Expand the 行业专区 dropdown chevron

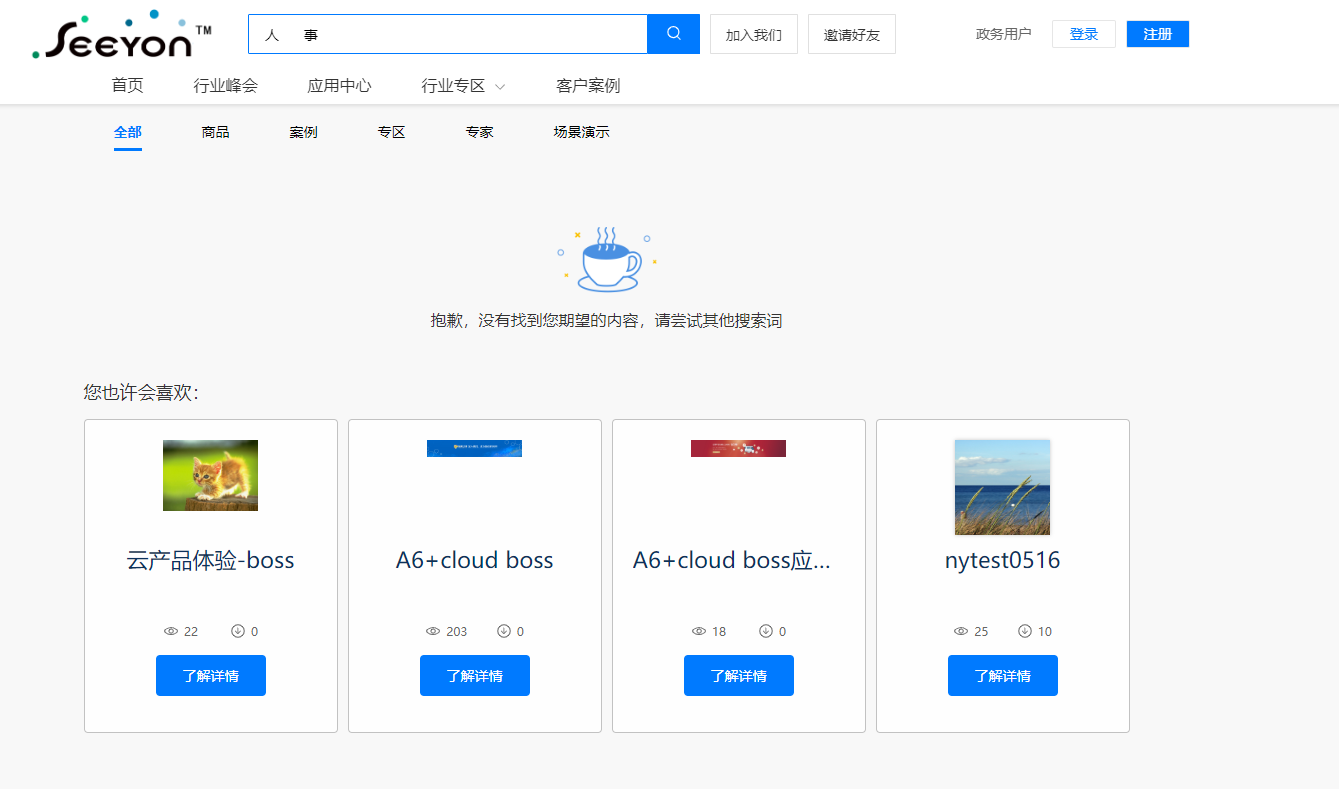(500, 87)
